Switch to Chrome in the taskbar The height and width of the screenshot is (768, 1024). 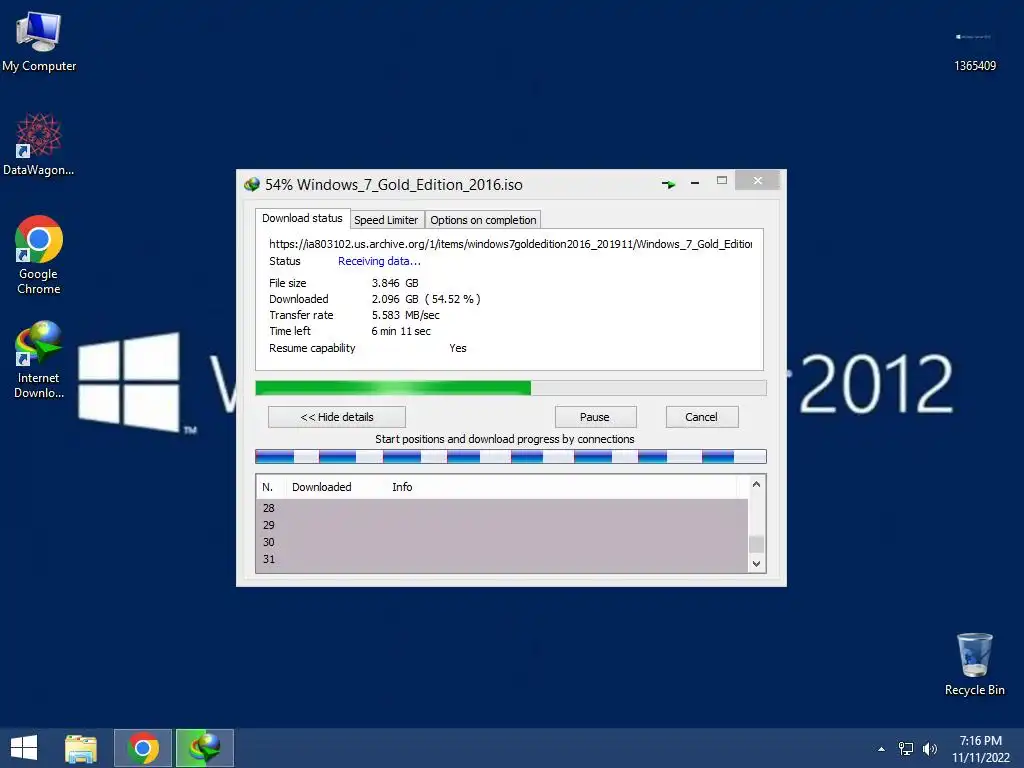click(x=143, y=748)
